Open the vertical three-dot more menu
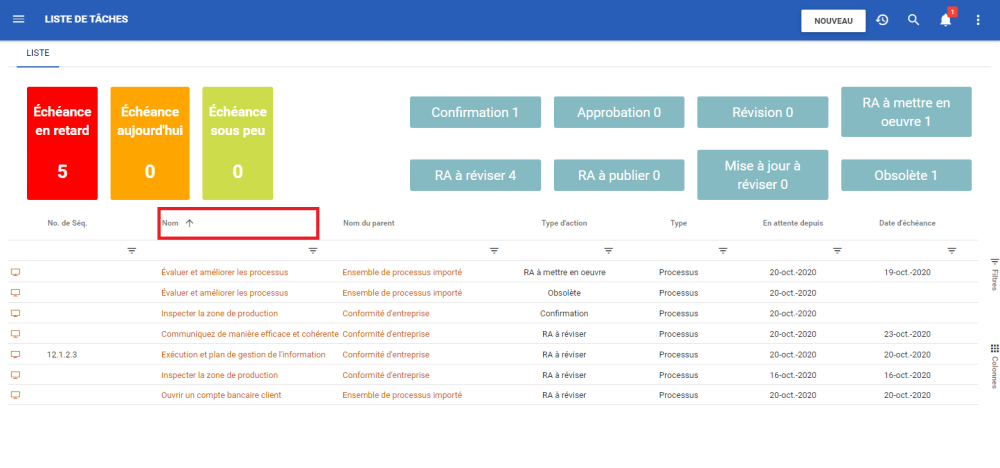Screen dimensions: 1000x468 978,20
